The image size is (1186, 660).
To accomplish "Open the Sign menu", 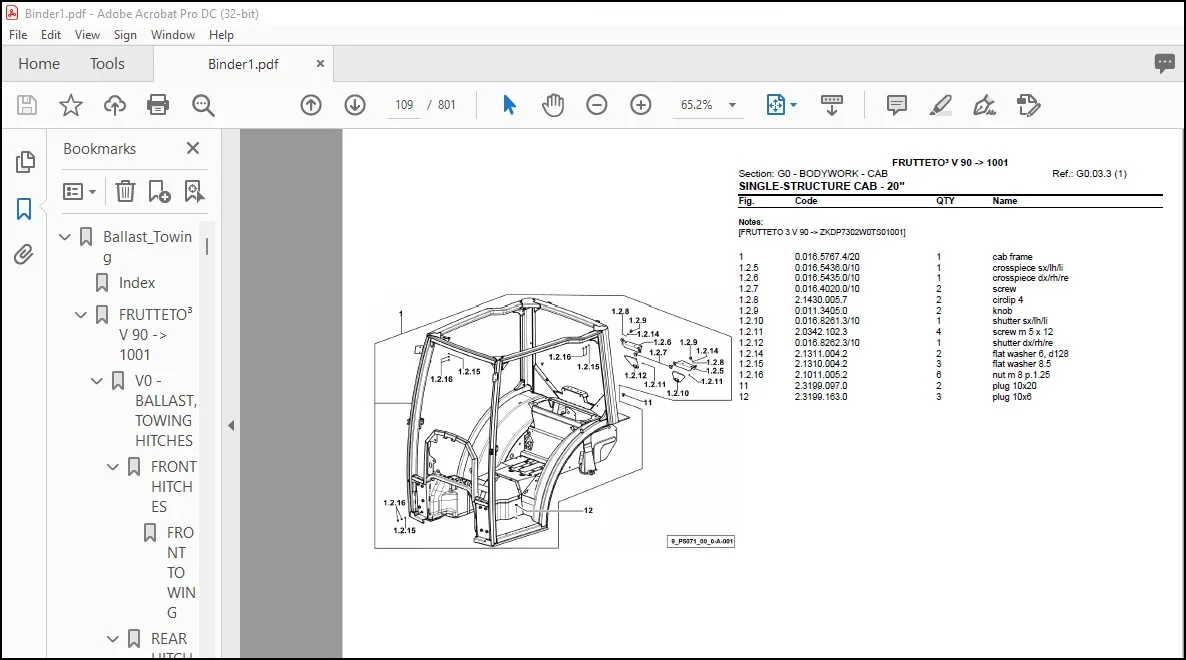I will point(125,35).
